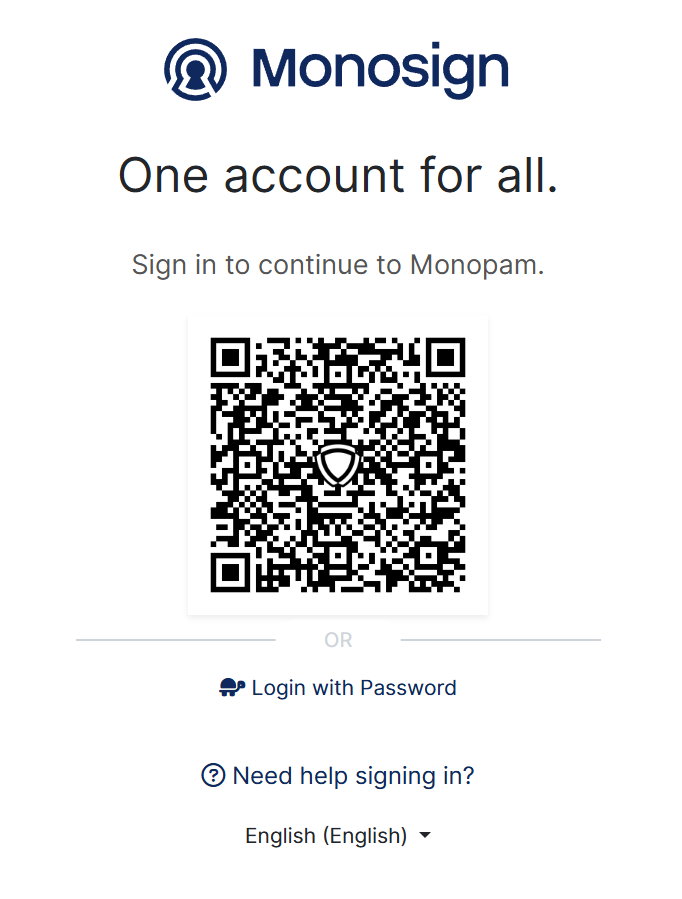682x899 pixels.
Task: Open the "Need help signing in?" link
Action: point(353,775)
